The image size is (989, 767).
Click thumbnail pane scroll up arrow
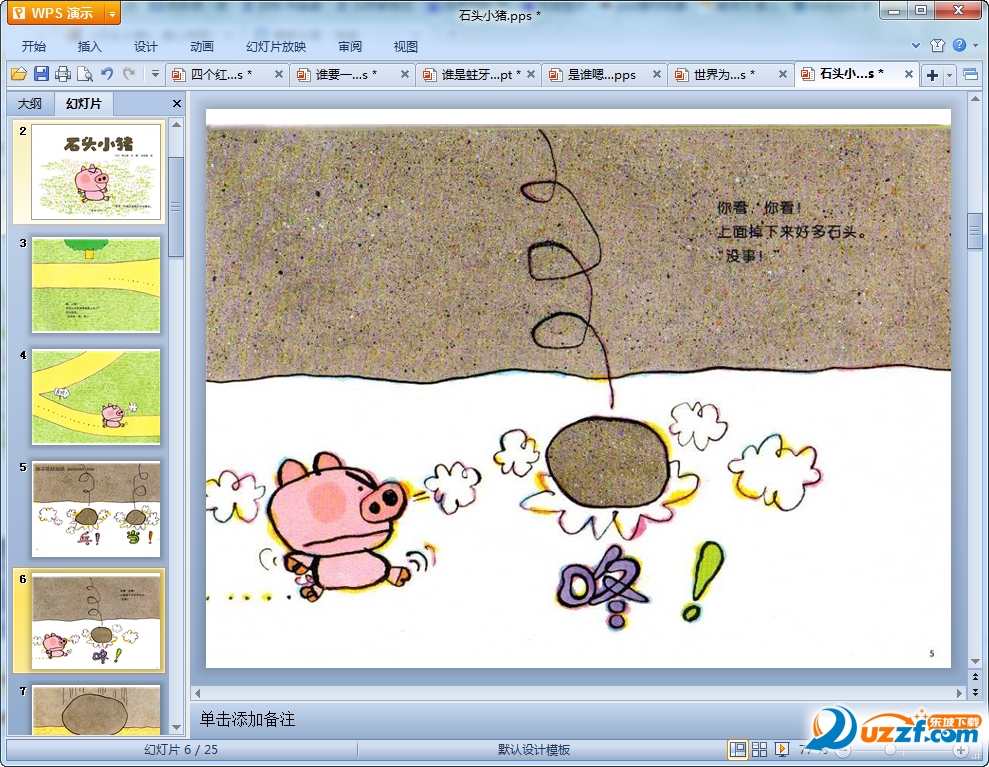point(177,124)
